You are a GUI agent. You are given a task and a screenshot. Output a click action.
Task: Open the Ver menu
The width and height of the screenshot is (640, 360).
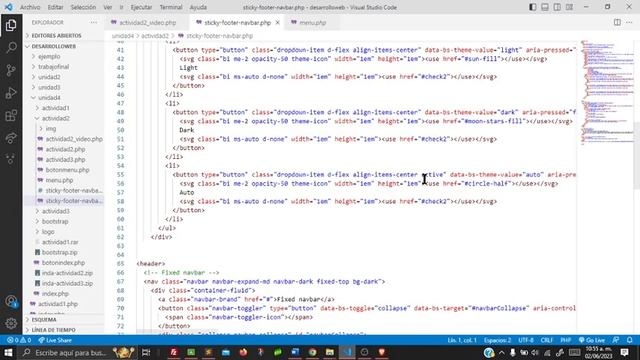click(x=107, y=7)
